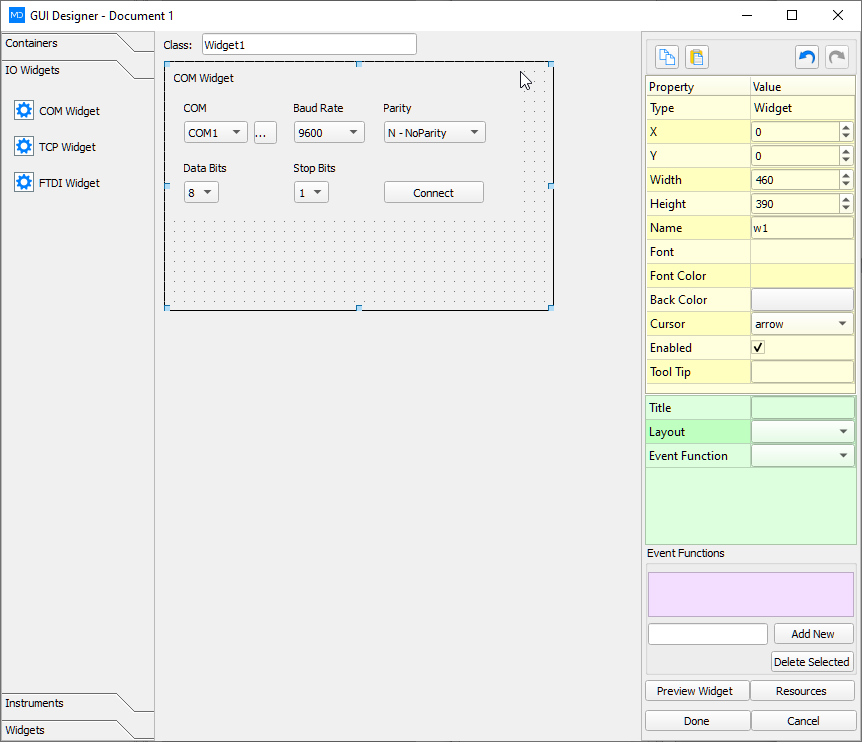Increase the Width value with up arrow

(x=846, y=176)
